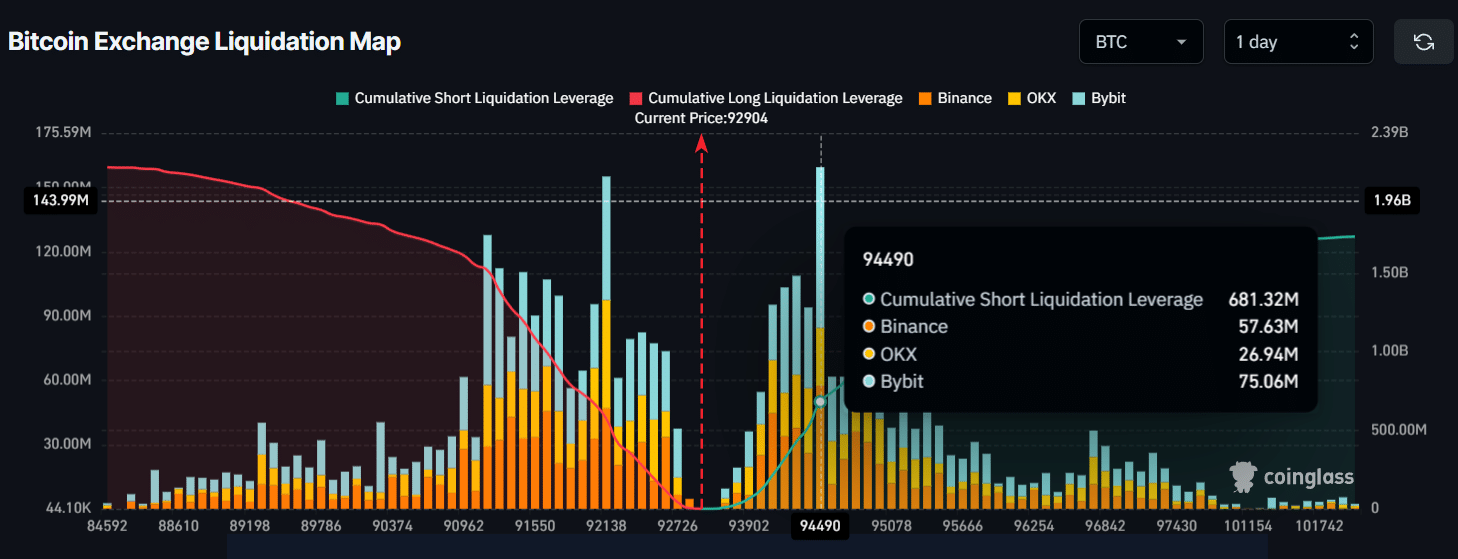Click the green Cumulative Short legend swatch

pos(343,98)
